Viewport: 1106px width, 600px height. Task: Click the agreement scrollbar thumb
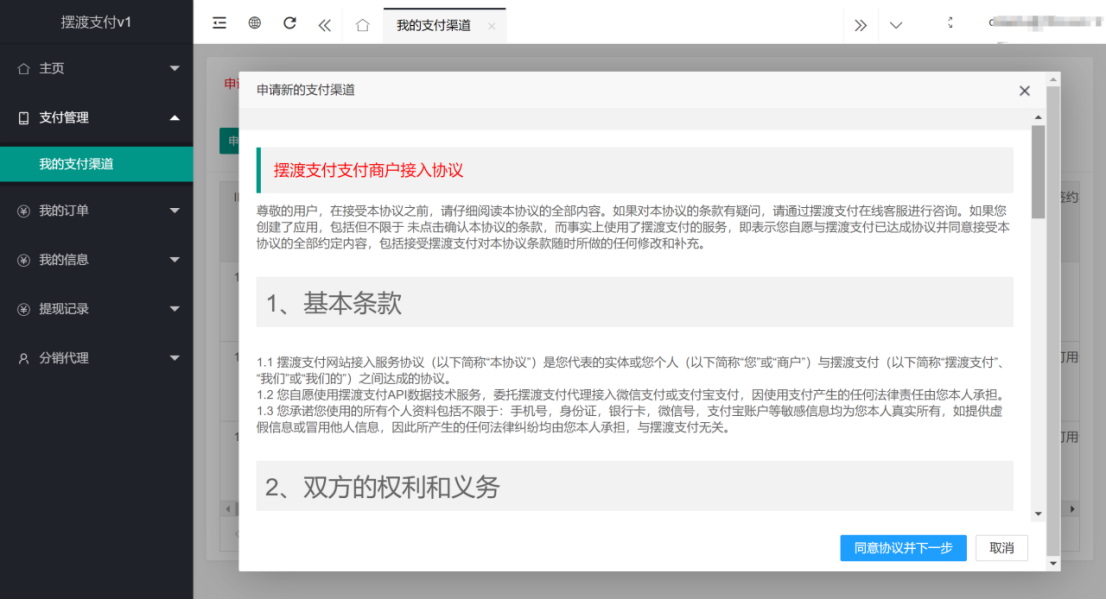[x=1038, y=172]
